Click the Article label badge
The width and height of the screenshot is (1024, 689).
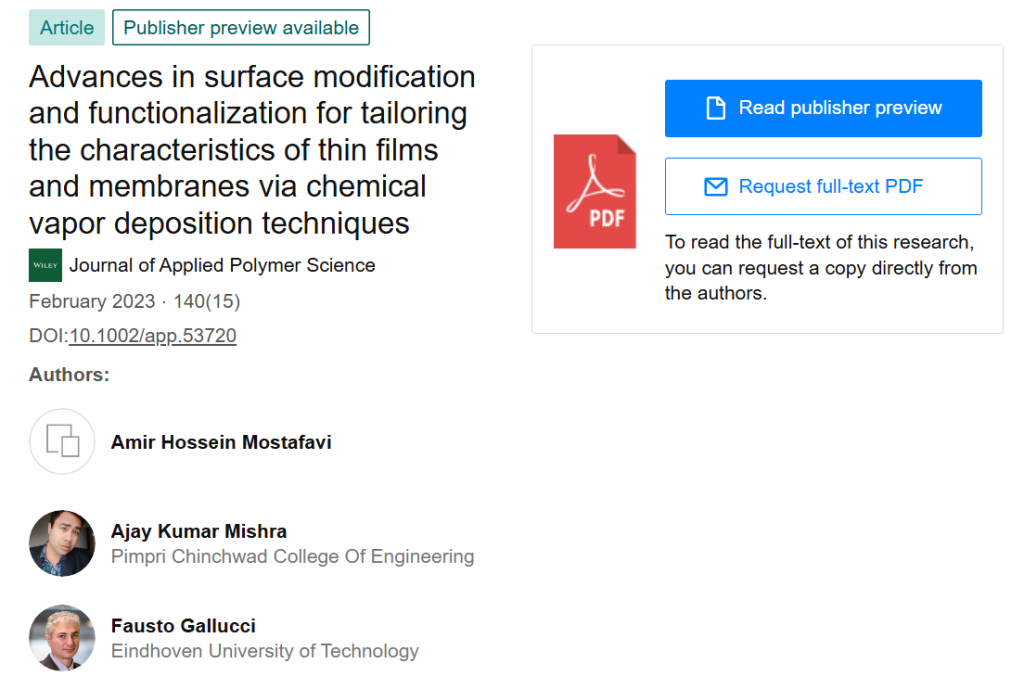(66, 27)
